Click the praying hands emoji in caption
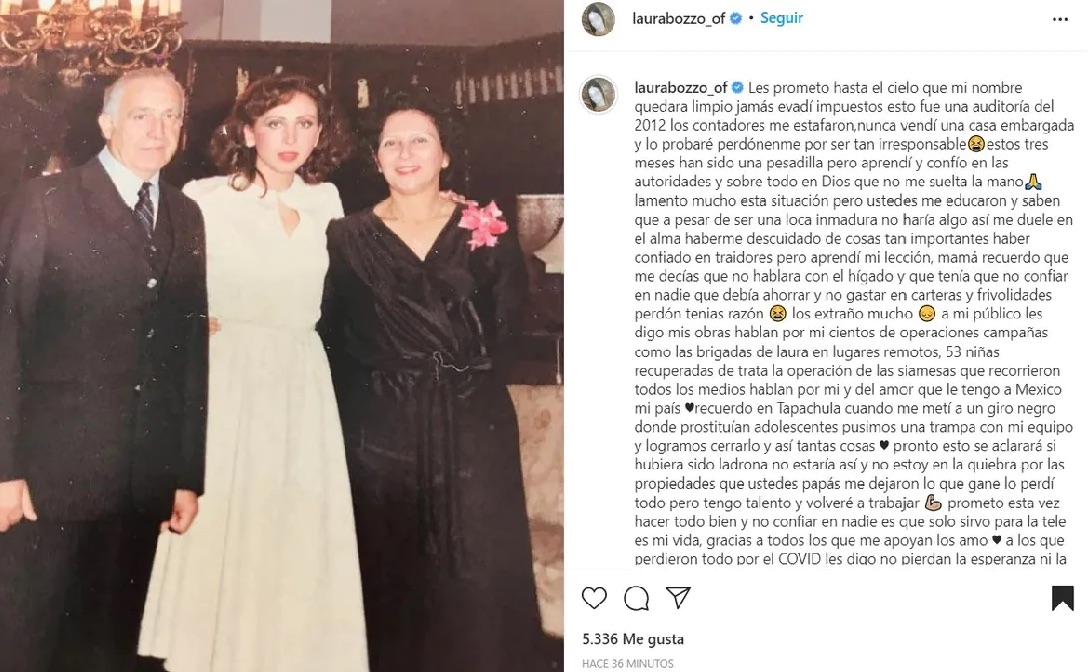This screenshot has height=672, width=1090. tap(1033, 181)
